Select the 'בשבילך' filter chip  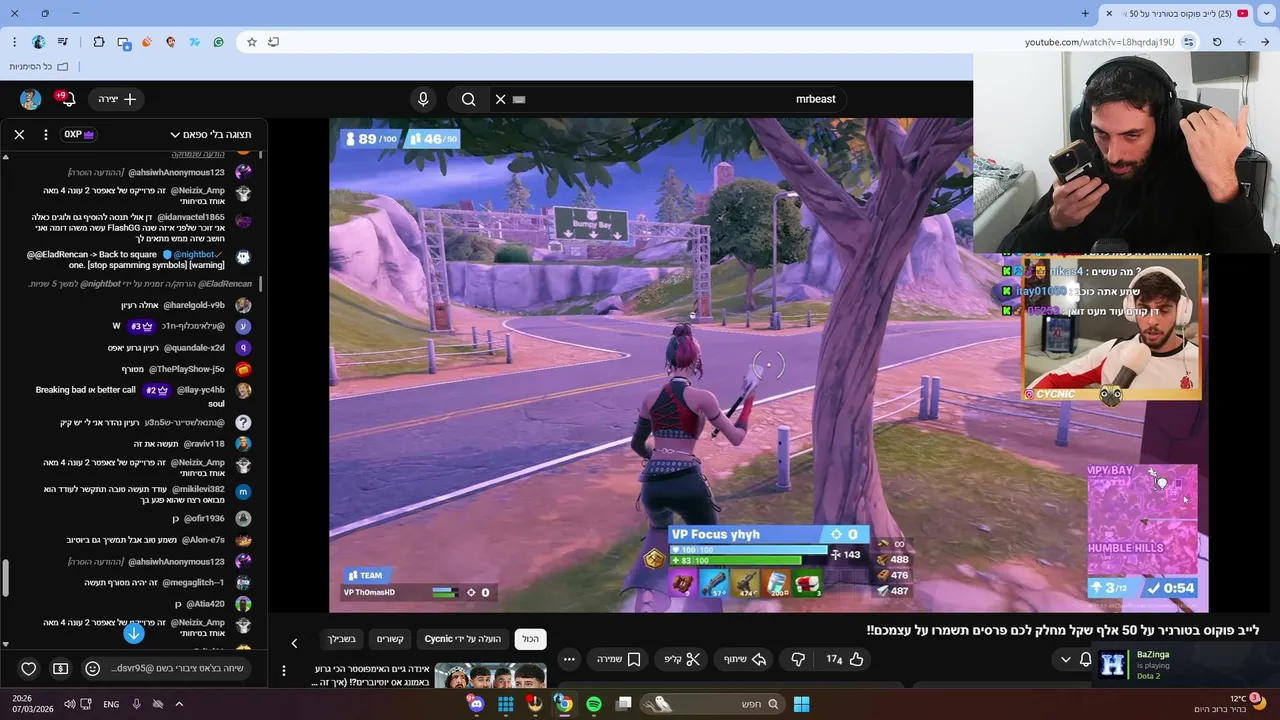pyautogui.click(x=341, y=639)
